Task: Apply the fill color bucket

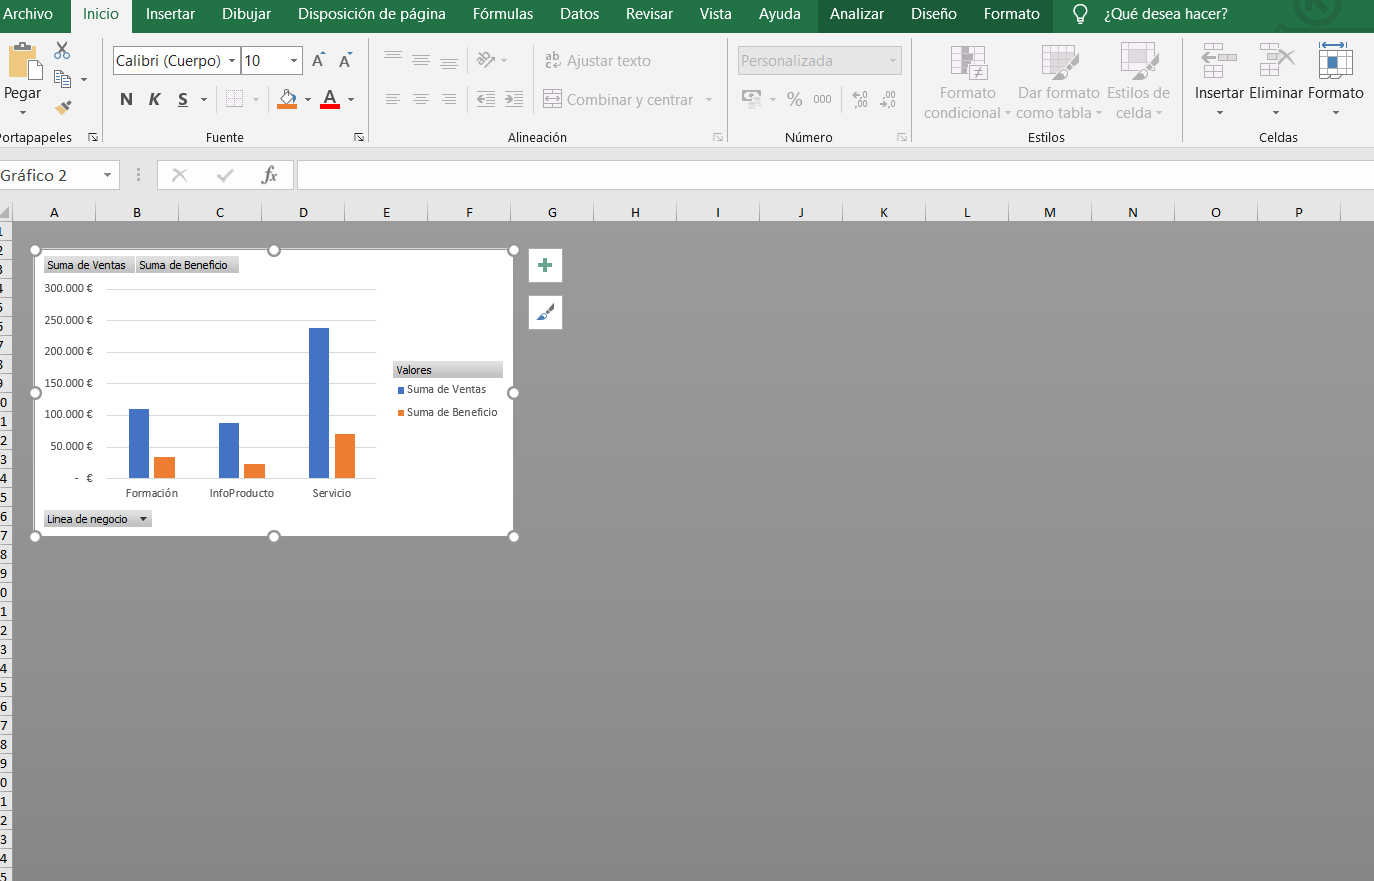Action: [x=287, y=99]
